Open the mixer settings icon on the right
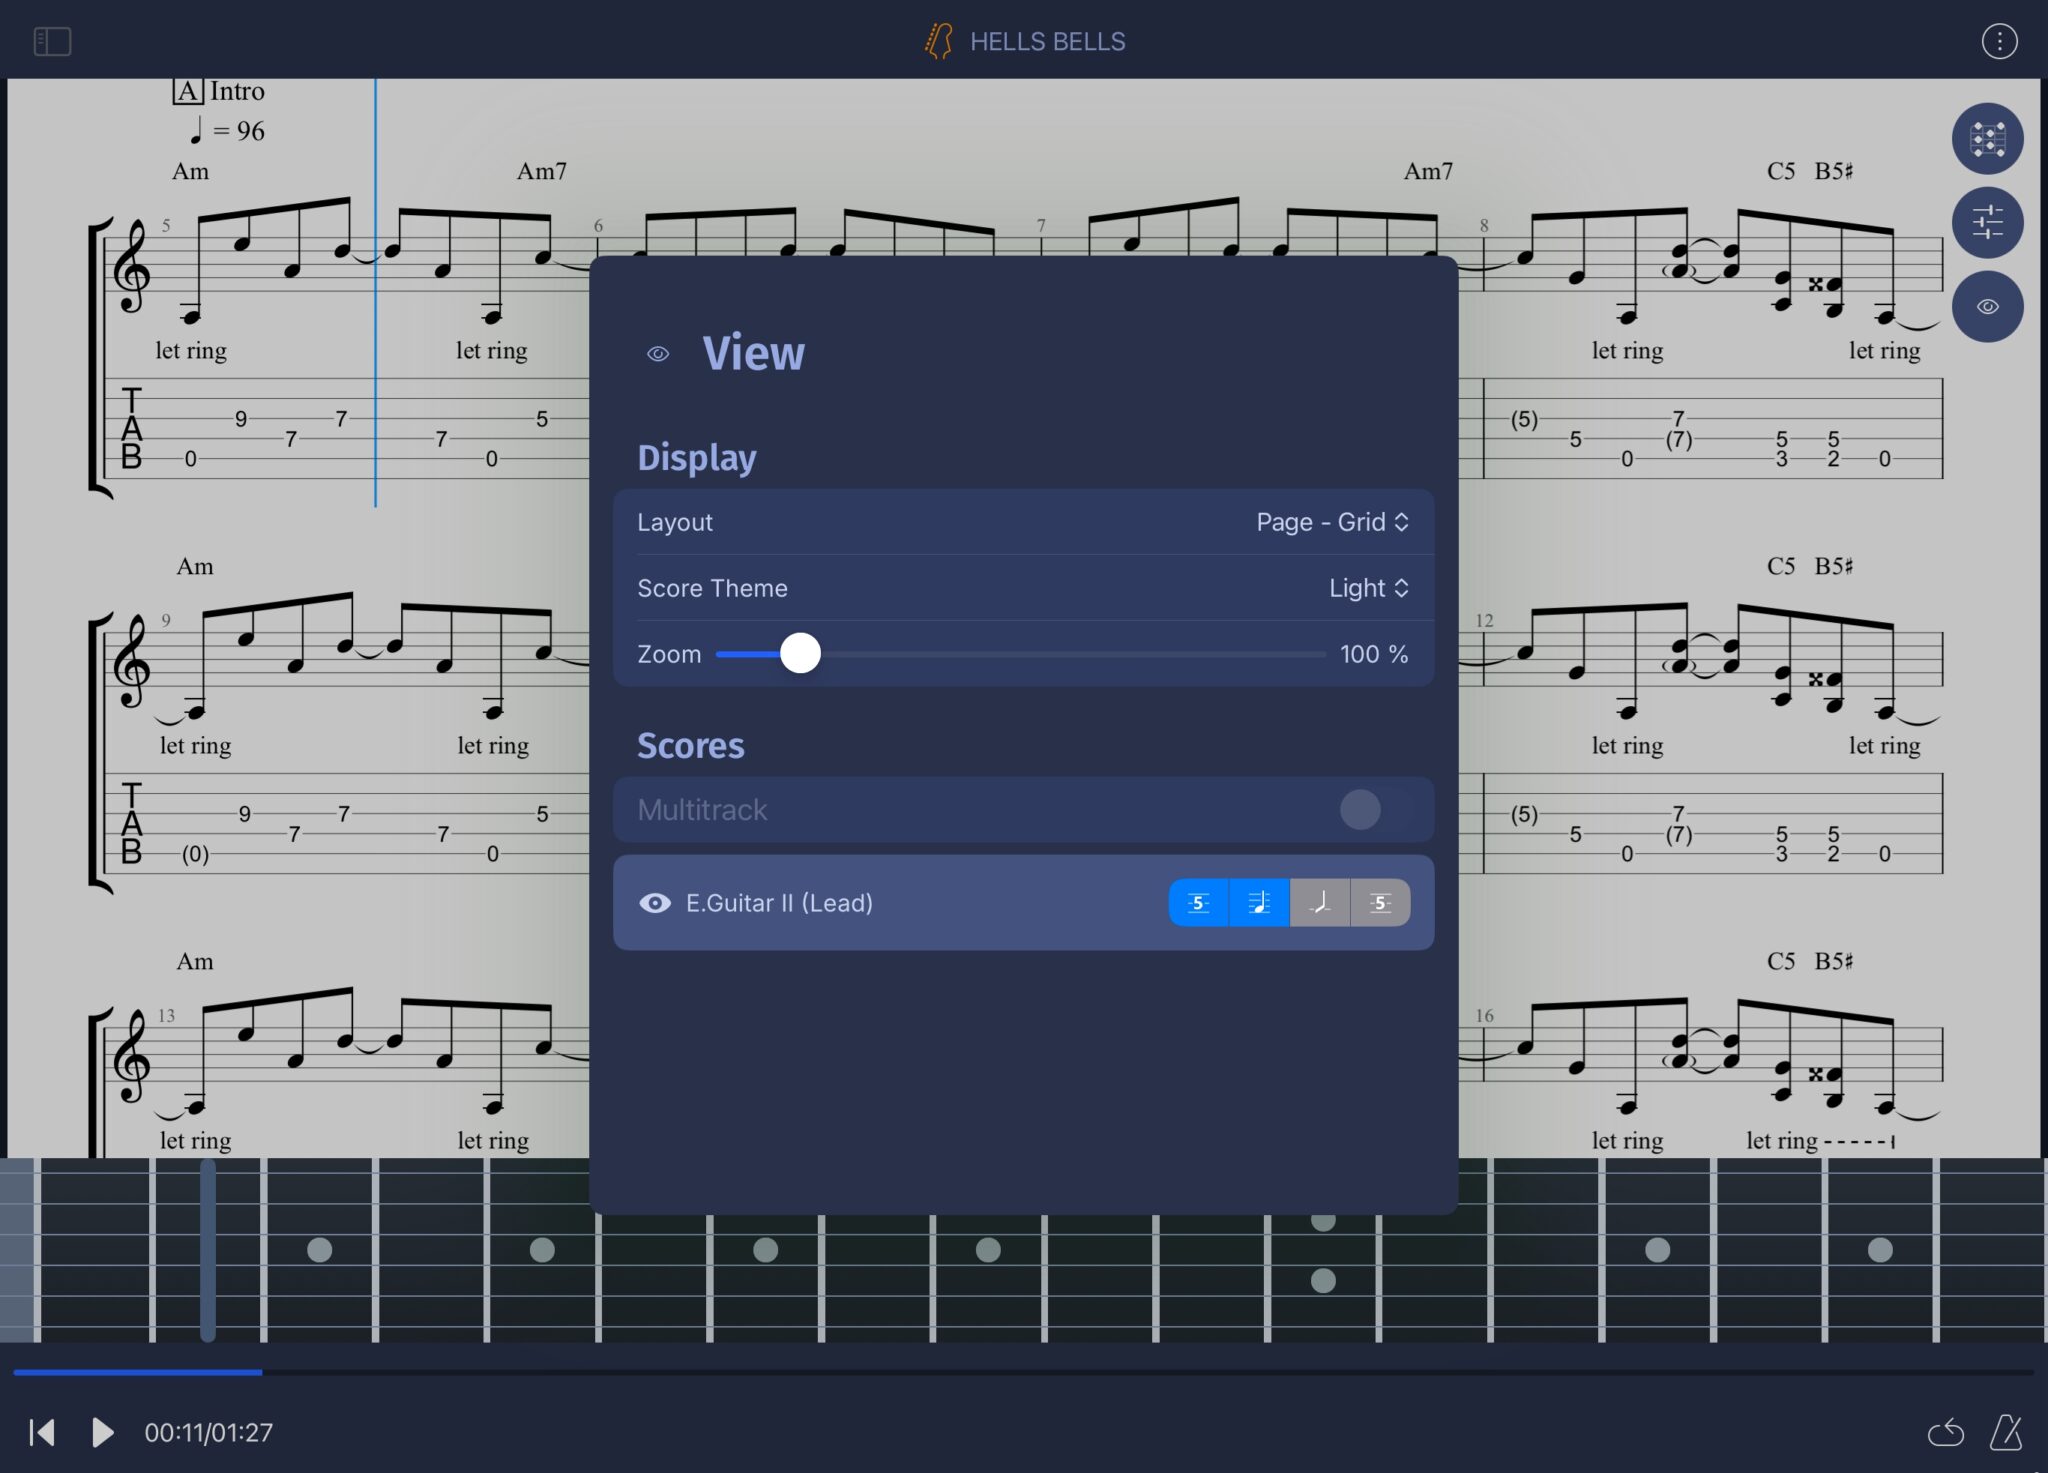The width and height of the screenshot is (2048, 1473). click(1987, 222)
